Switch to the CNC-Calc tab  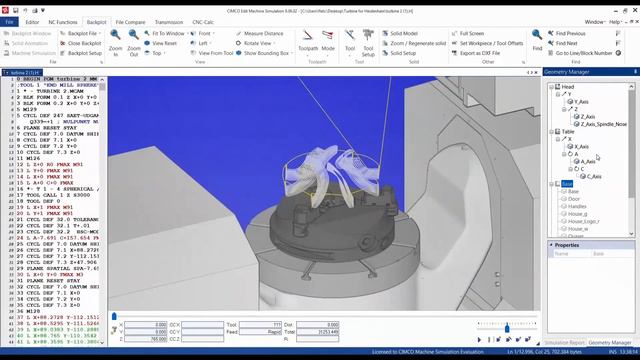203,22
